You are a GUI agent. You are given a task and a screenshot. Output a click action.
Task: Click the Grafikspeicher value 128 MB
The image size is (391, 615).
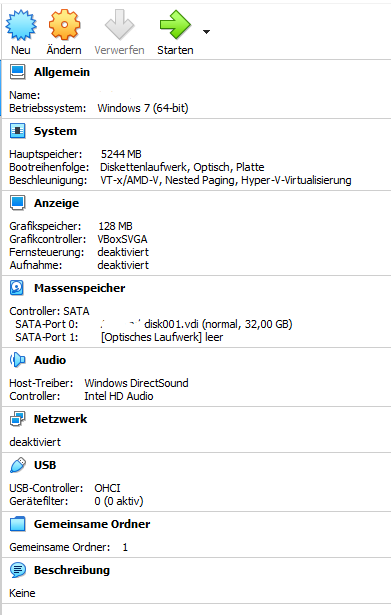(x=115, y=226)
